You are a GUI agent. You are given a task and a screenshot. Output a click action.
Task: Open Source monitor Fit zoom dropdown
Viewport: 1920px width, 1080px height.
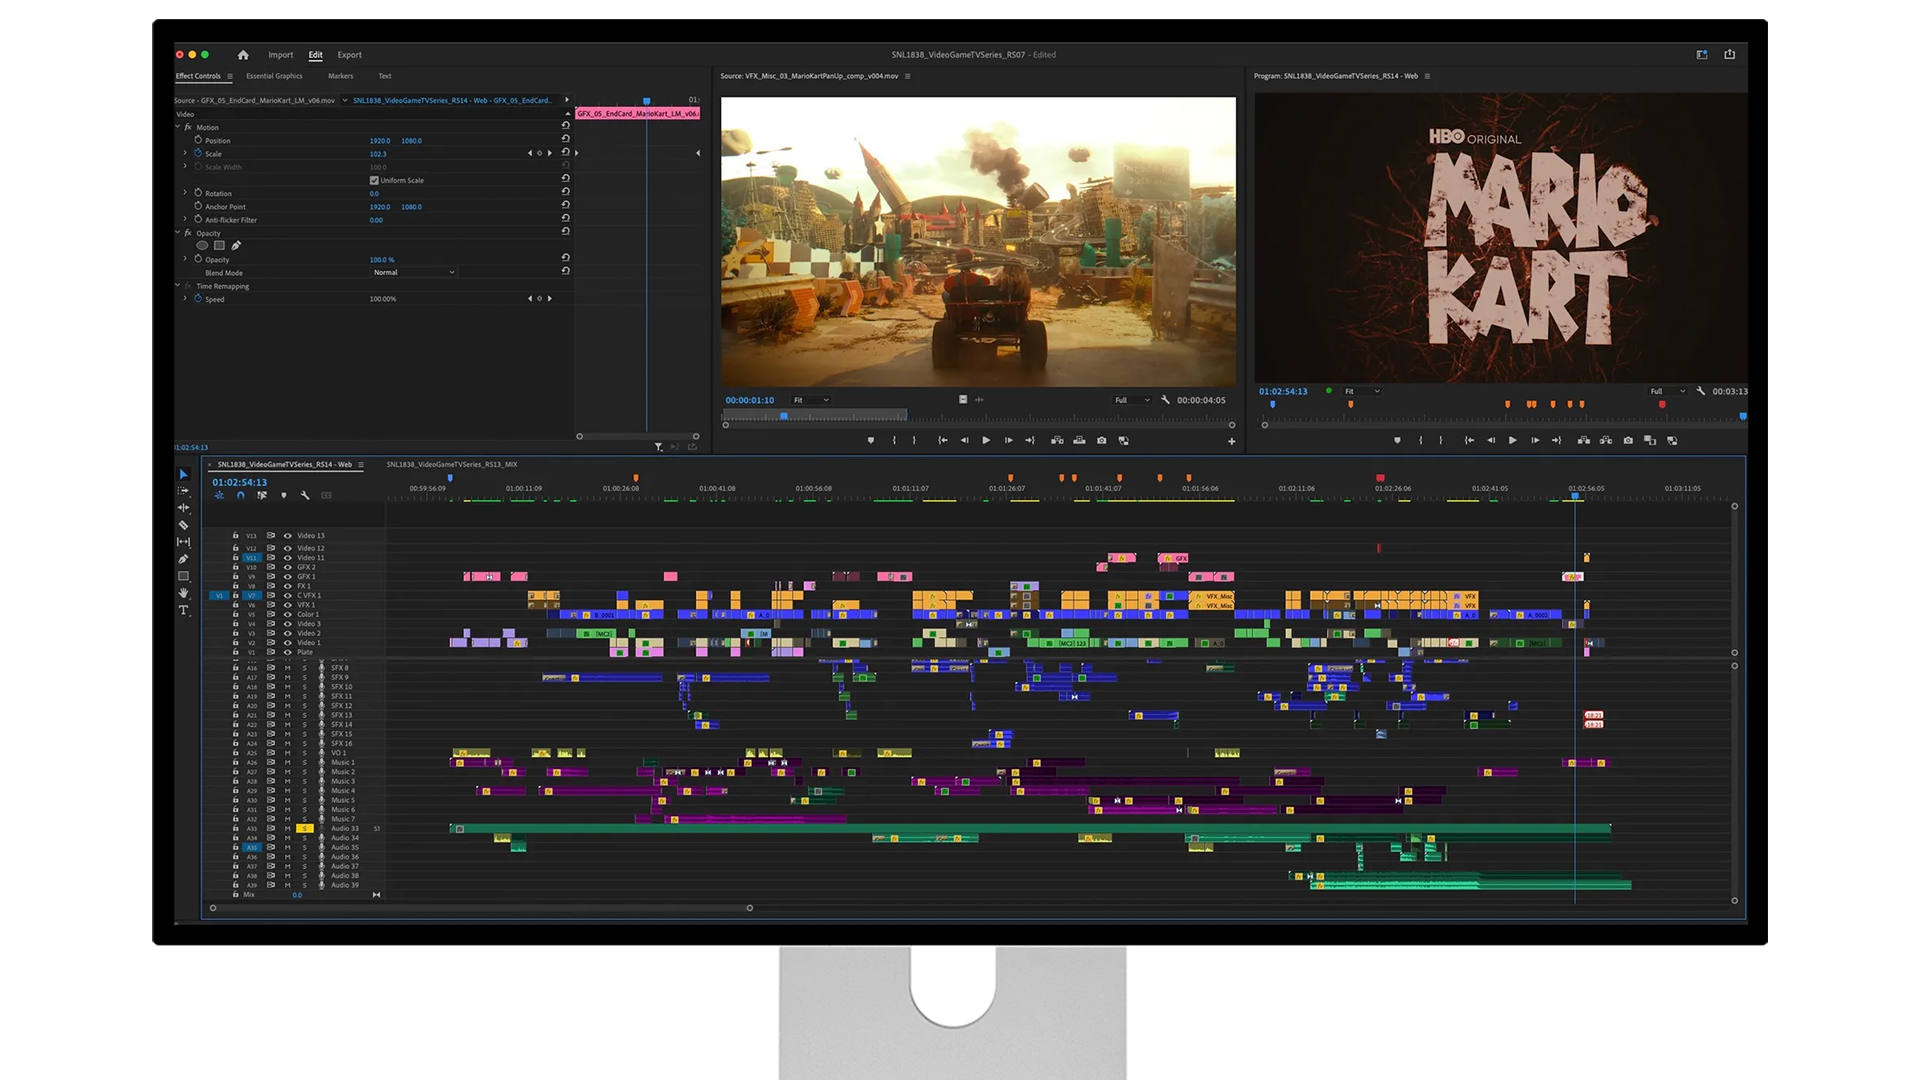tap(811, 400)
